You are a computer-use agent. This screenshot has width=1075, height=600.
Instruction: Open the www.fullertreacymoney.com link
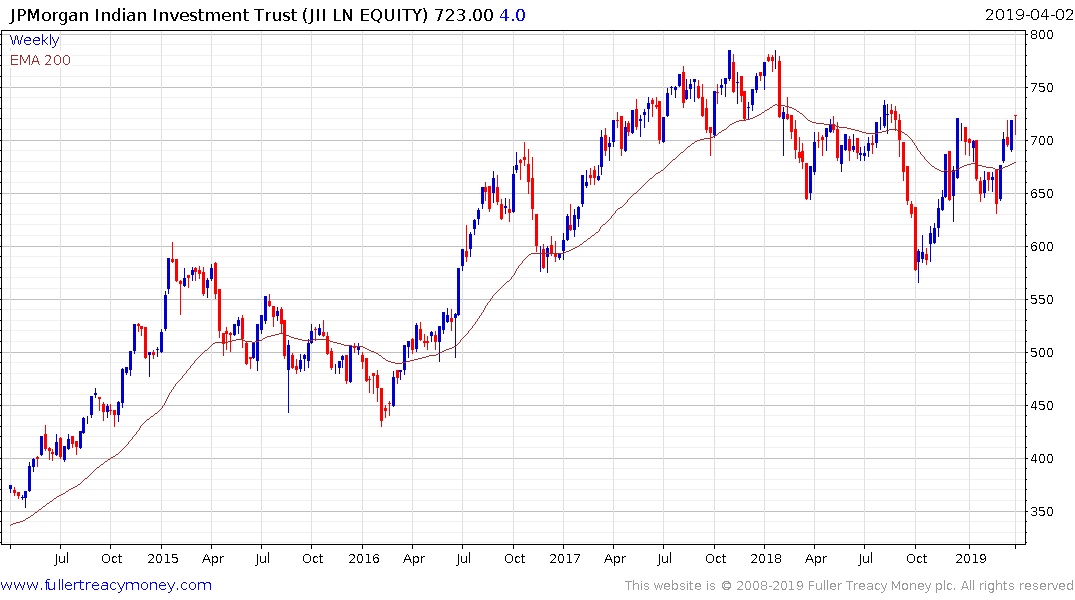pos(106,585)
